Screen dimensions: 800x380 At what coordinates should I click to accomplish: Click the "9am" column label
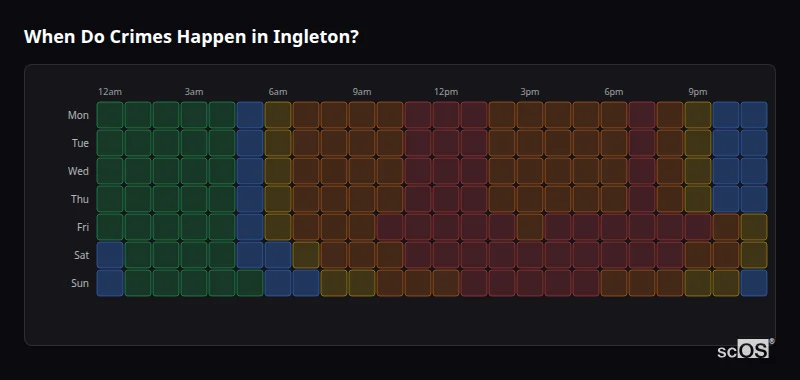[362, 92]
